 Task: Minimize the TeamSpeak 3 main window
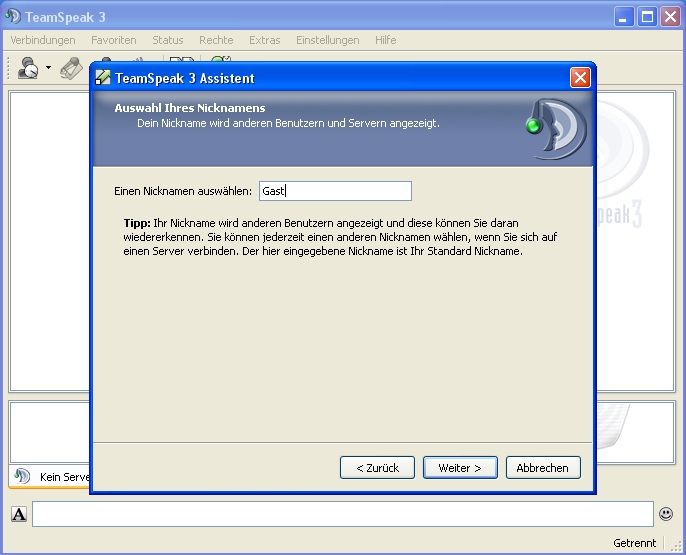pyautogui.click(x=623, y=17)
